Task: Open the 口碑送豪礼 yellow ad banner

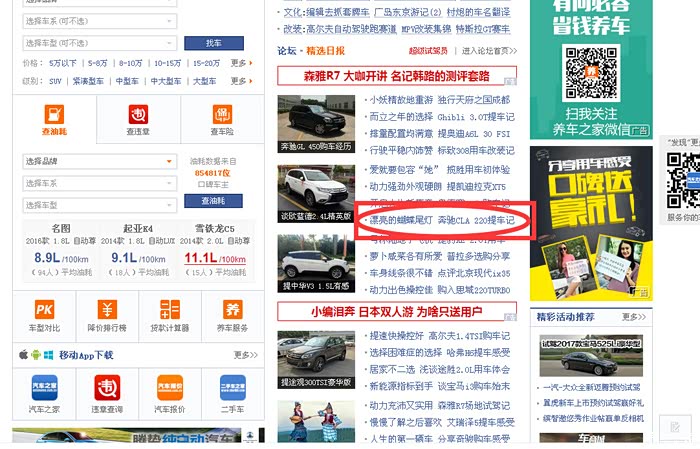Action: (591, 224)
